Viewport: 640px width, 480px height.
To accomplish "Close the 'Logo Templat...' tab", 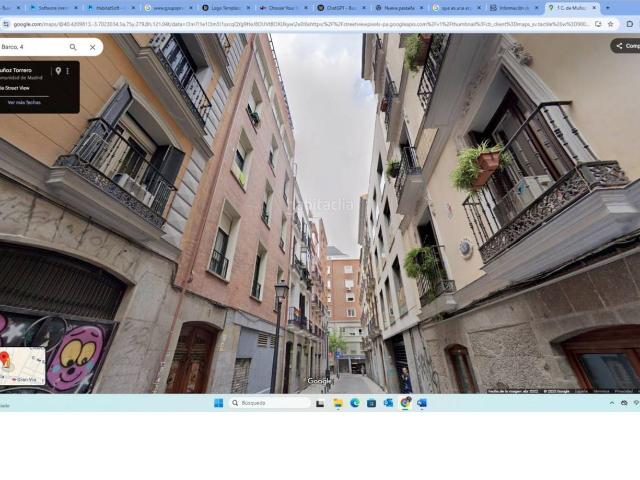I will click(249, 8).
